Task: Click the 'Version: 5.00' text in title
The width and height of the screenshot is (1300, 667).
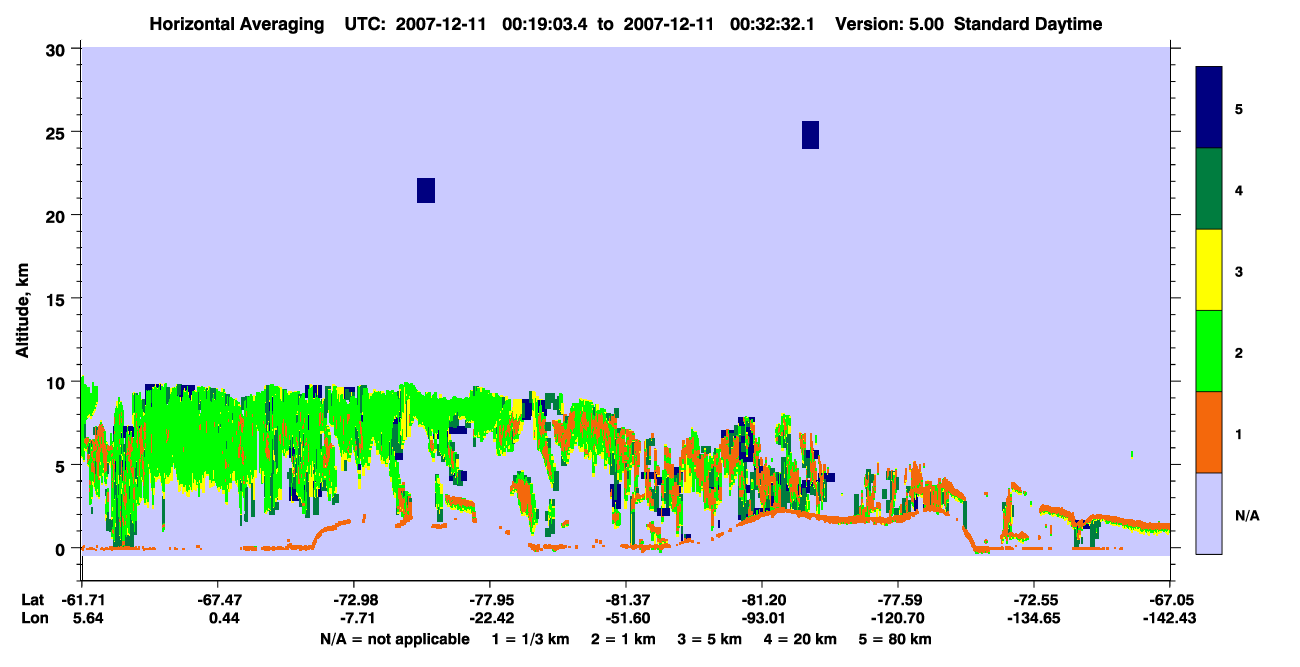Action: 890,24
